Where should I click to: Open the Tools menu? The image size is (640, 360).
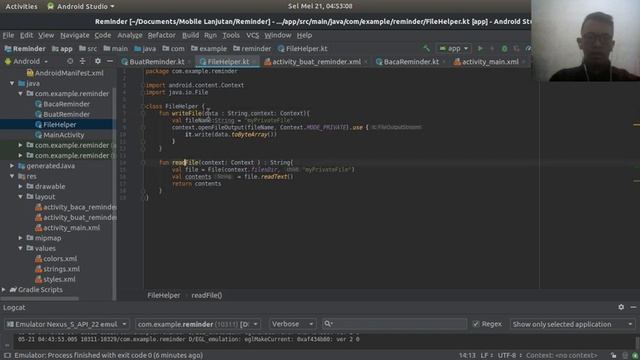231,35
